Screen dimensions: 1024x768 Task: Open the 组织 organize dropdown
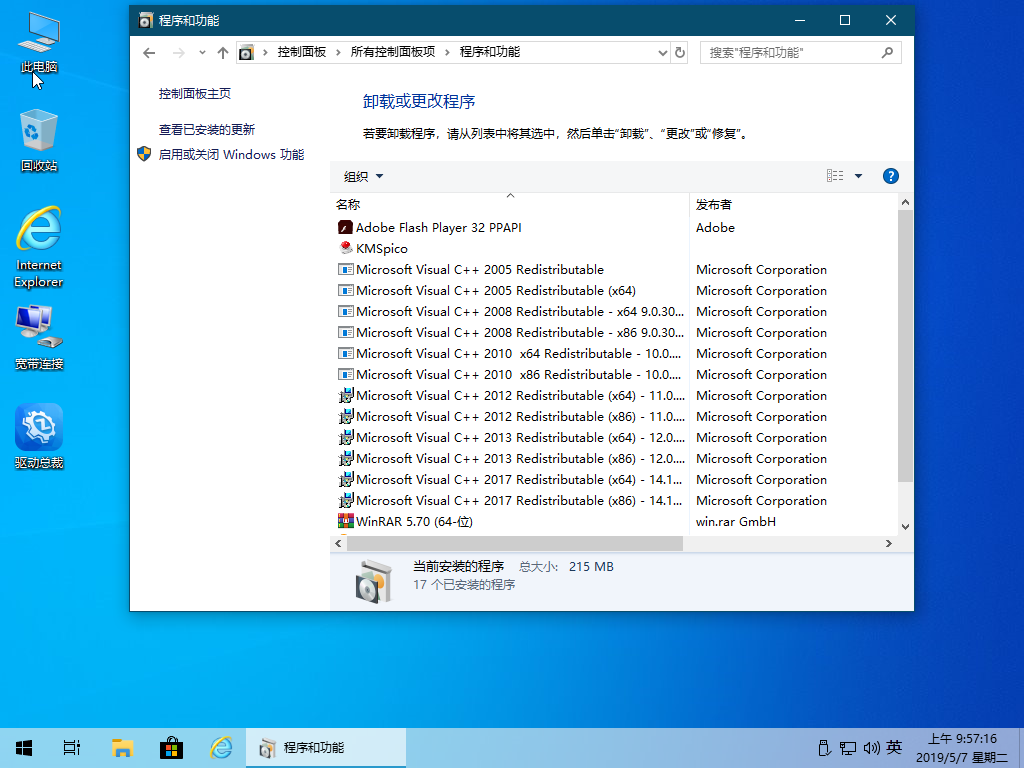click(363, 176)
